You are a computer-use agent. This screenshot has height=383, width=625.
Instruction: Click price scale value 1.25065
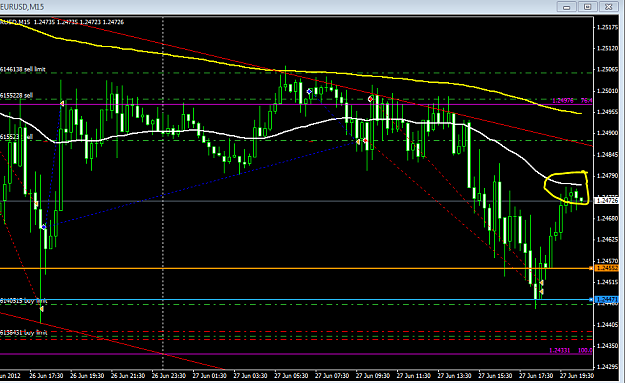[x=607, y=69]
